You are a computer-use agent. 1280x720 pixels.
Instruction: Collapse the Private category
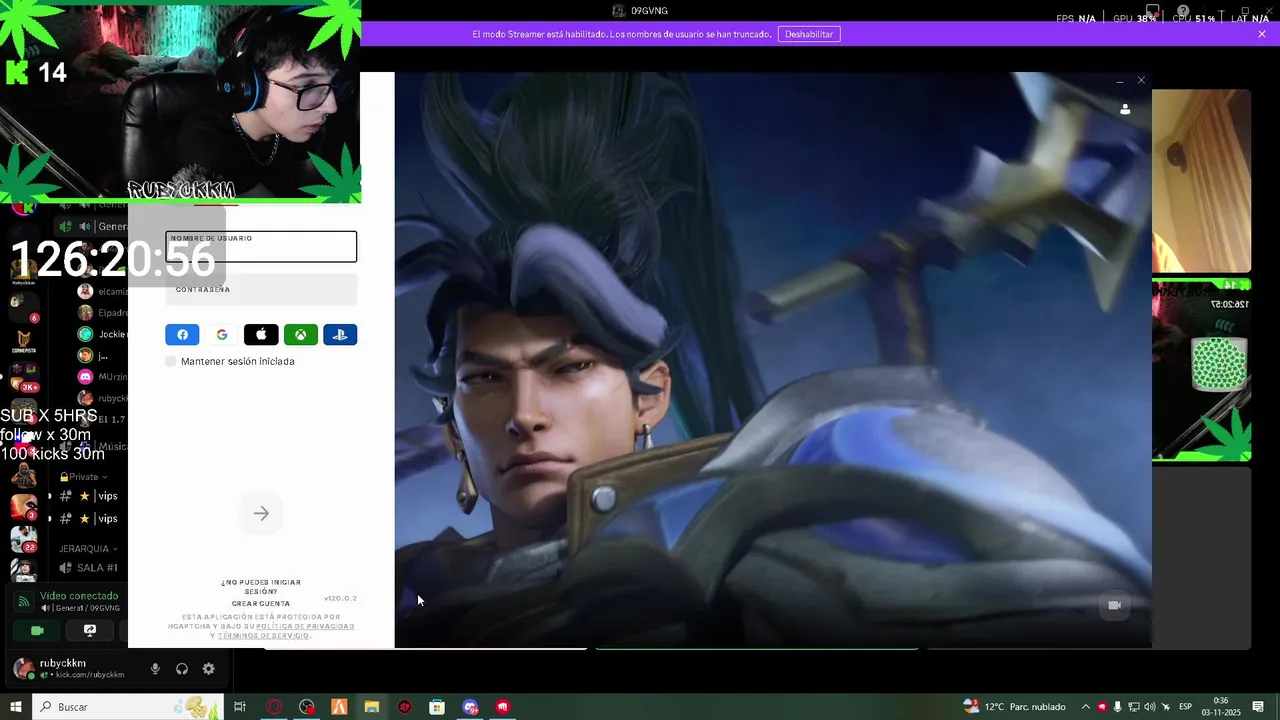[x=83, y=477]
